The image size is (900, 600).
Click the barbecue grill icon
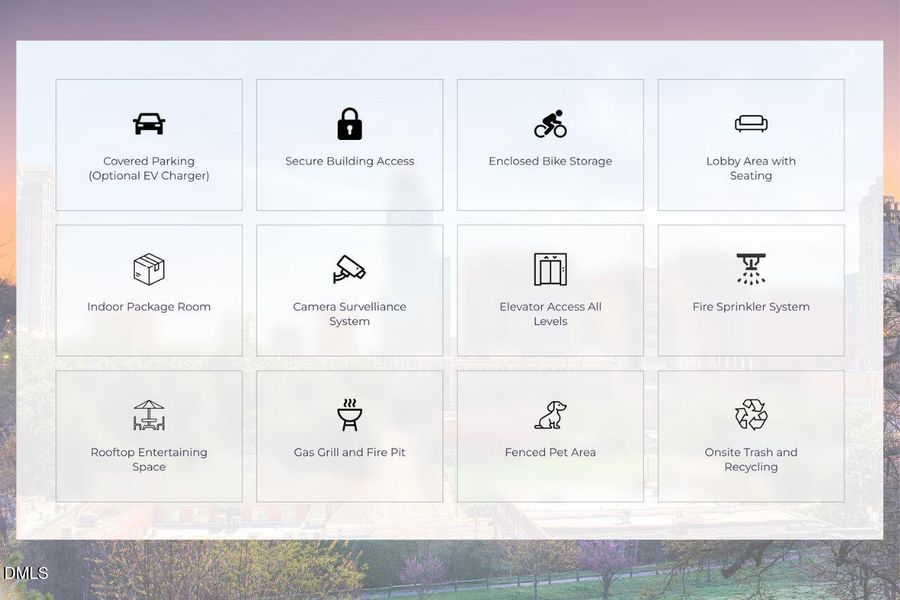349,415
